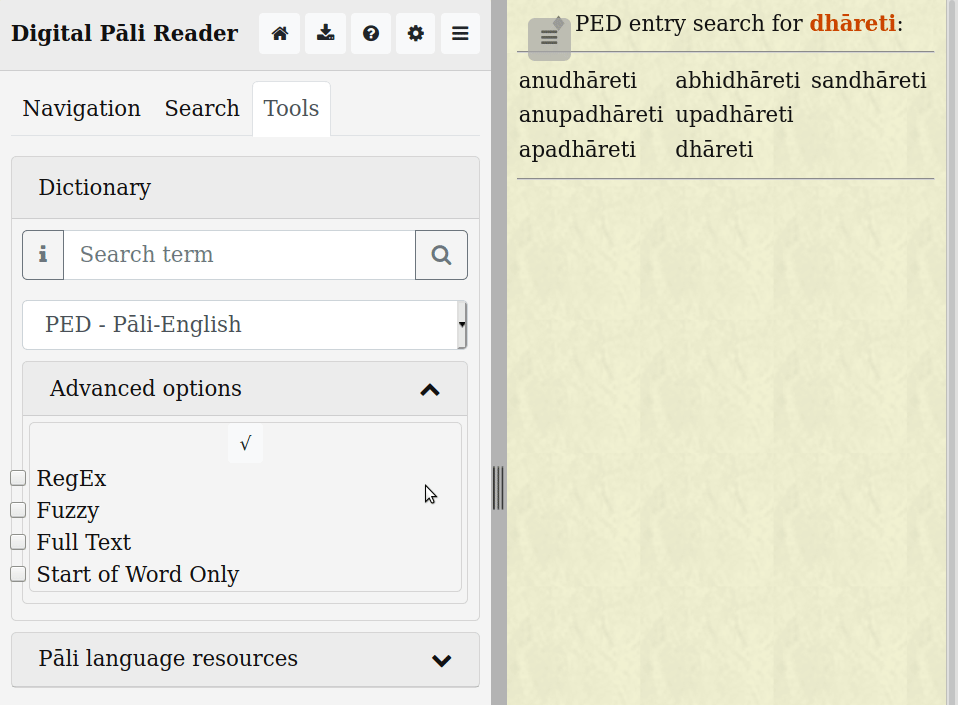This screenshot has width=958, height=705.
Task: Click inside the Search term input field
Action: 238,255
